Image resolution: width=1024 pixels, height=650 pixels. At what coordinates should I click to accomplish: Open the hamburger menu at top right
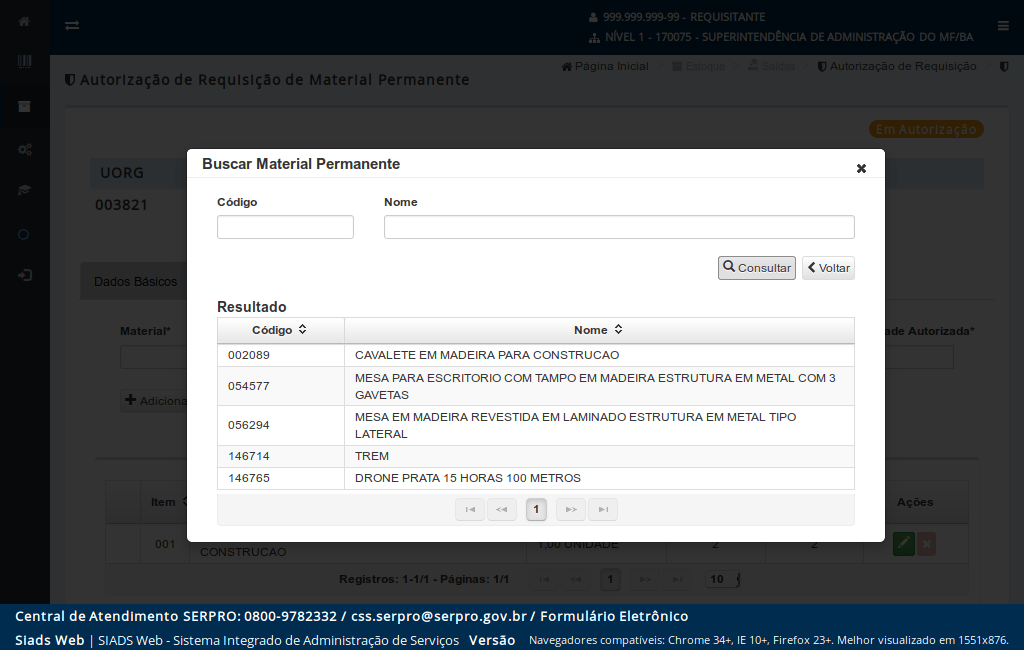[1003, 25]
